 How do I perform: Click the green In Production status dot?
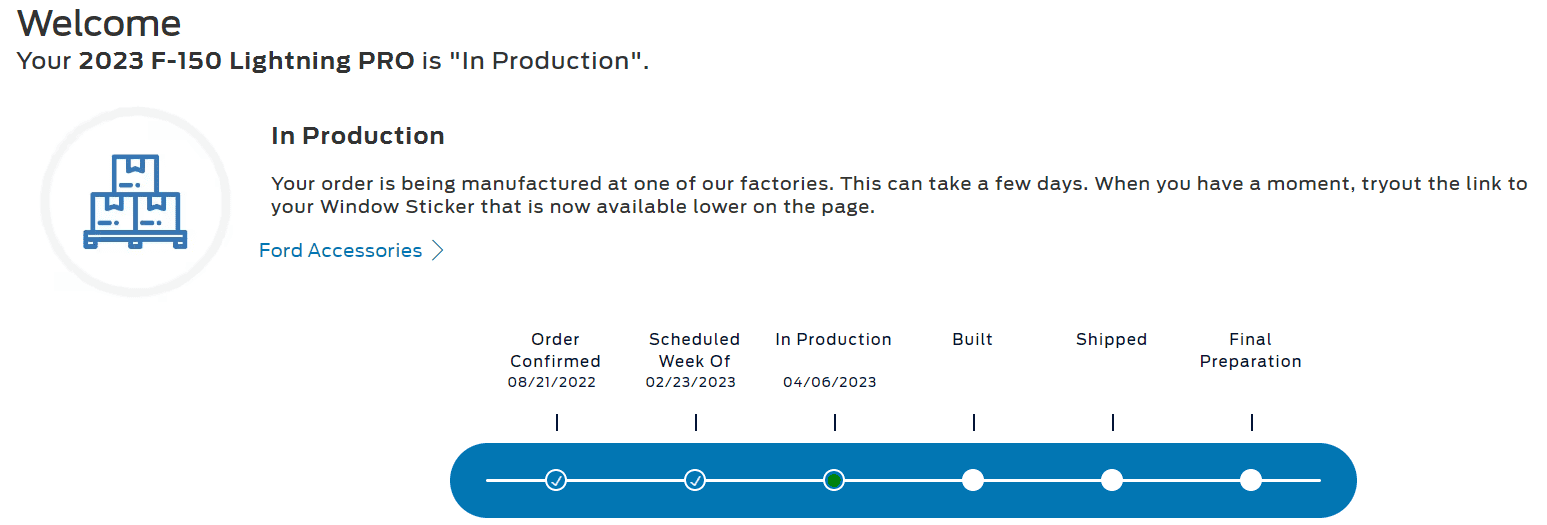click(834, 481)
